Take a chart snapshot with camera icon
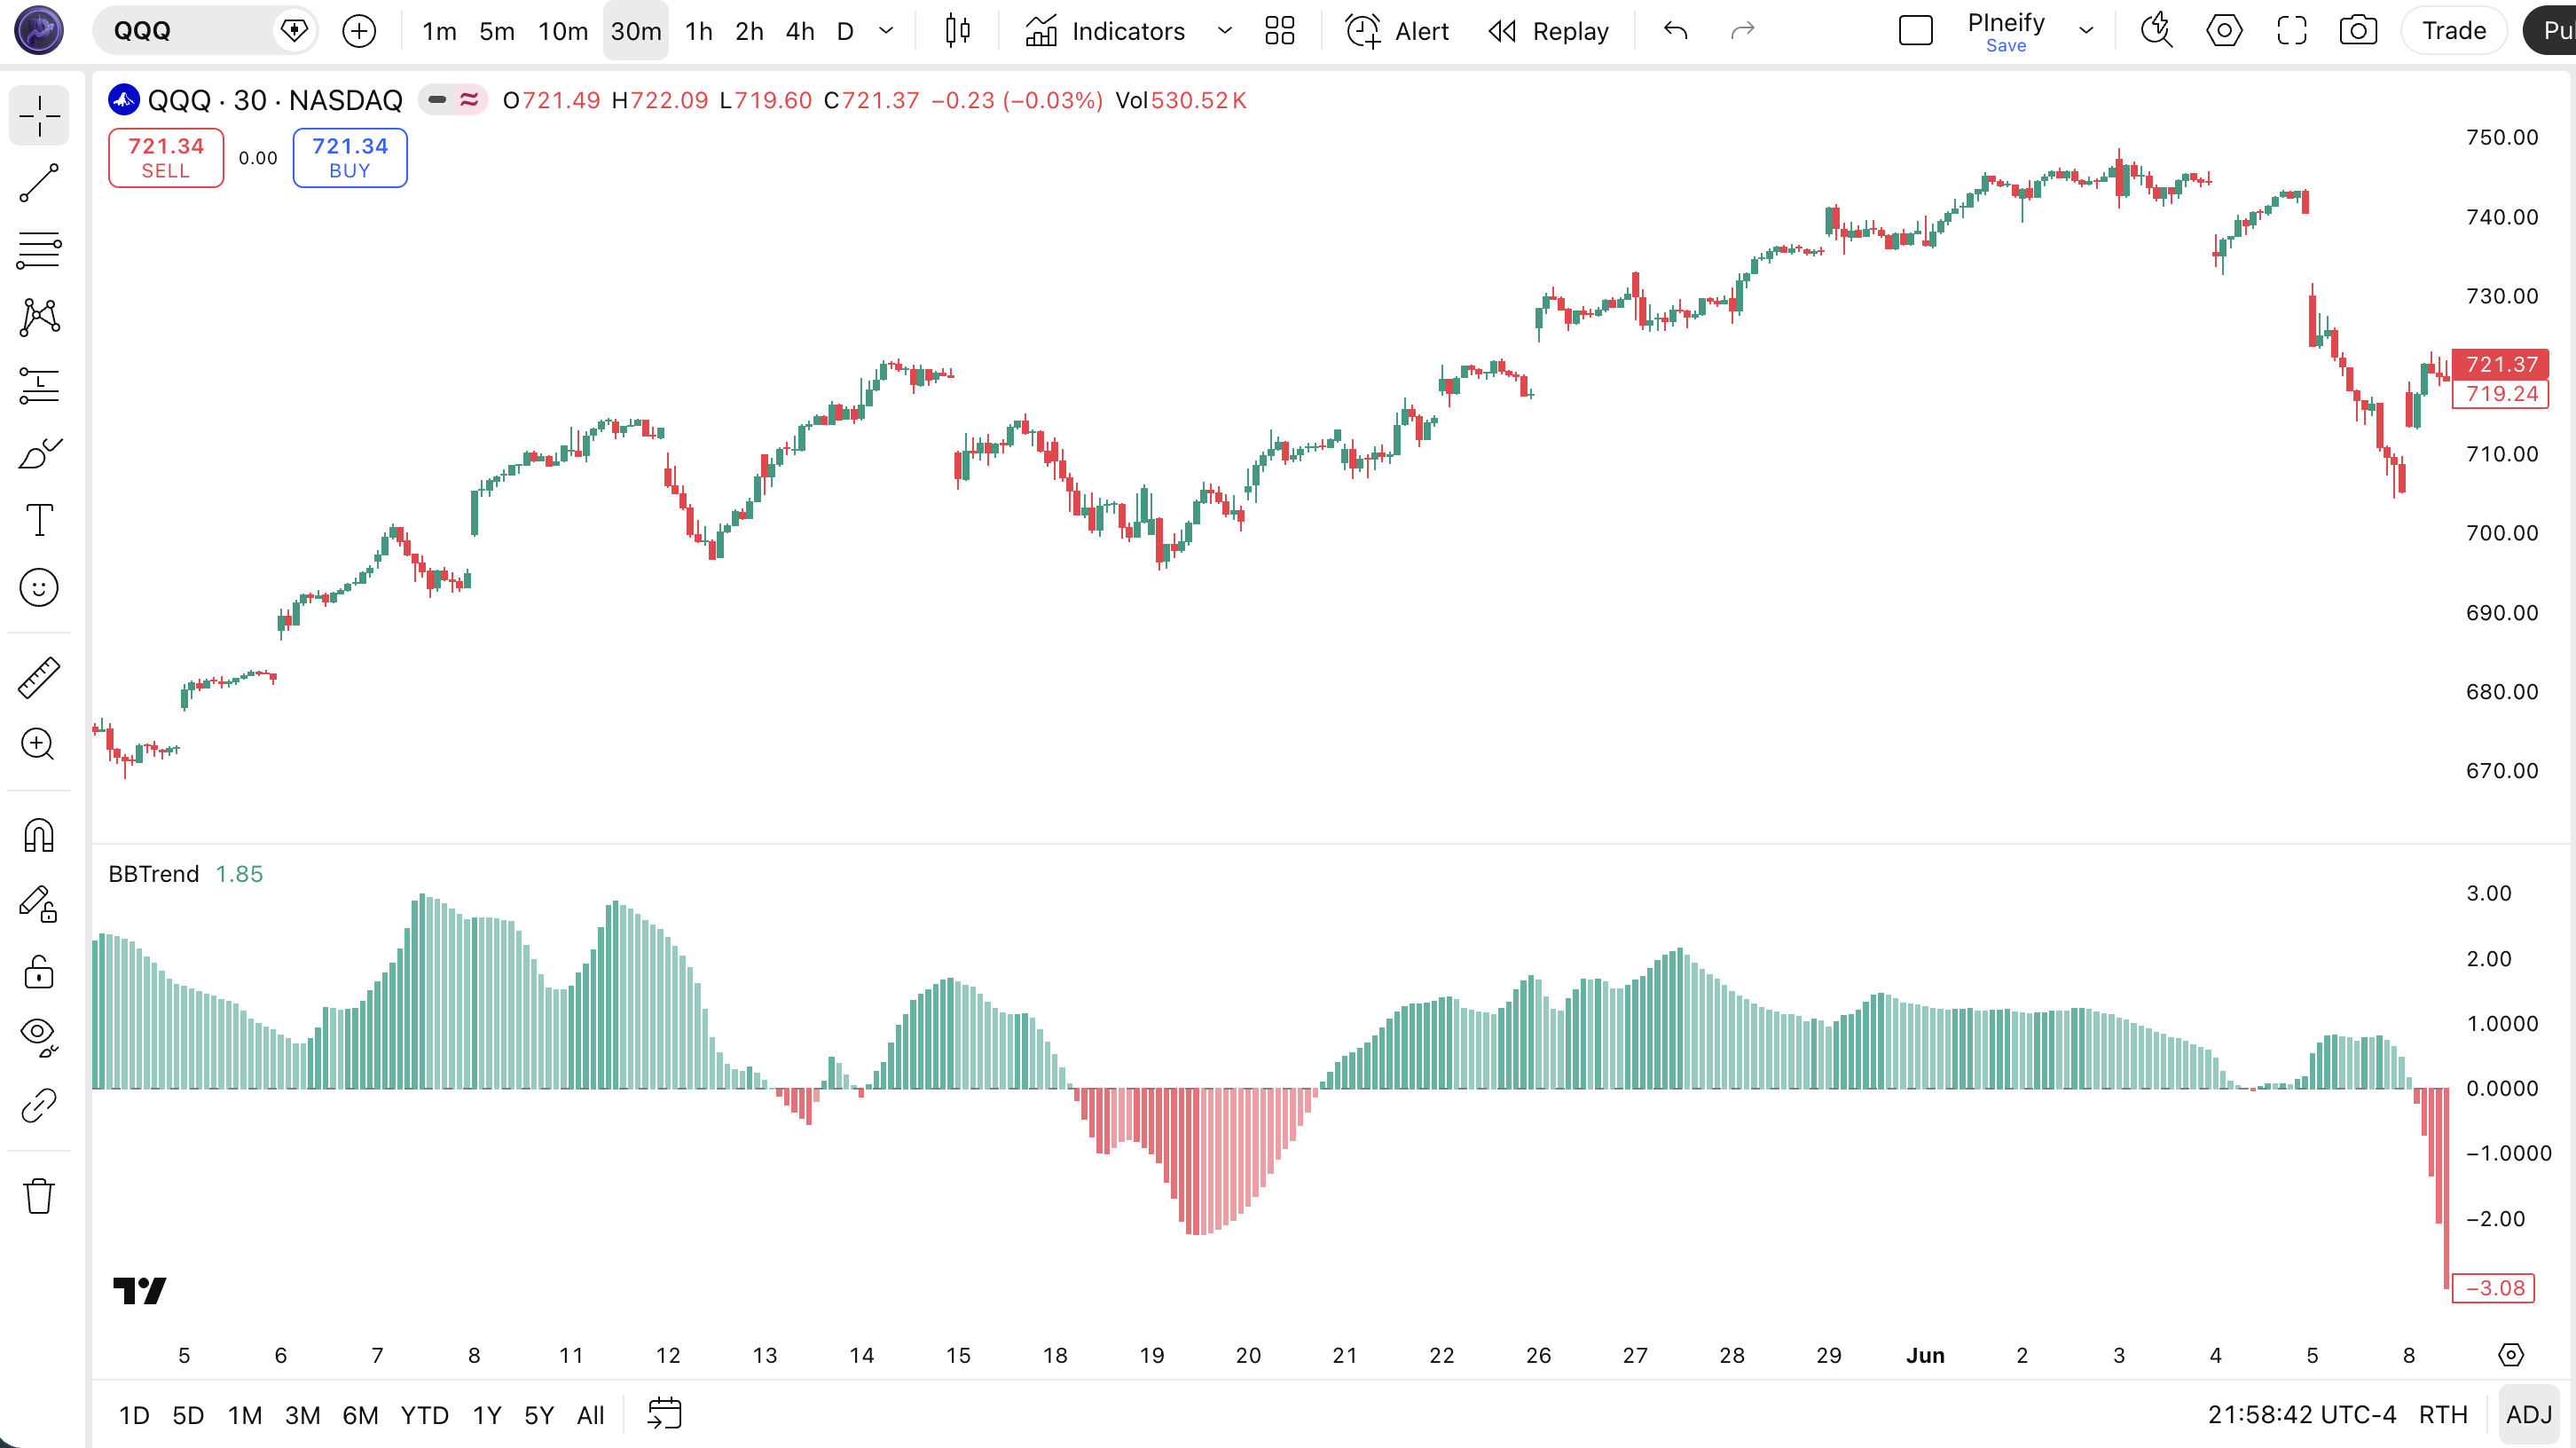Screen dimensions: 2576x1448 click(2358, 31)
